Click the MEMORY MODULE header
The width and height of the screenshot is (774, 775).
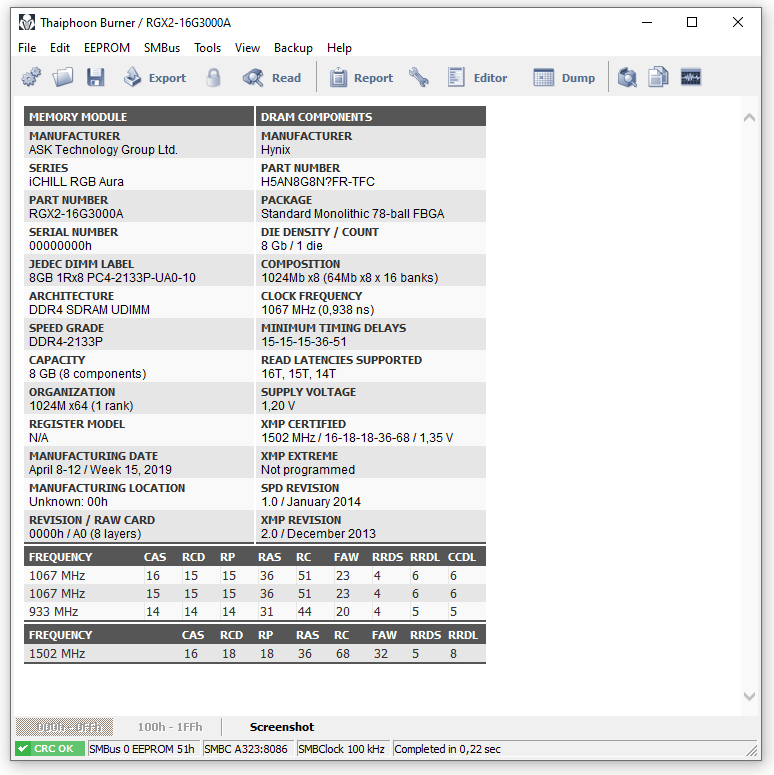[x=139, y=117]
